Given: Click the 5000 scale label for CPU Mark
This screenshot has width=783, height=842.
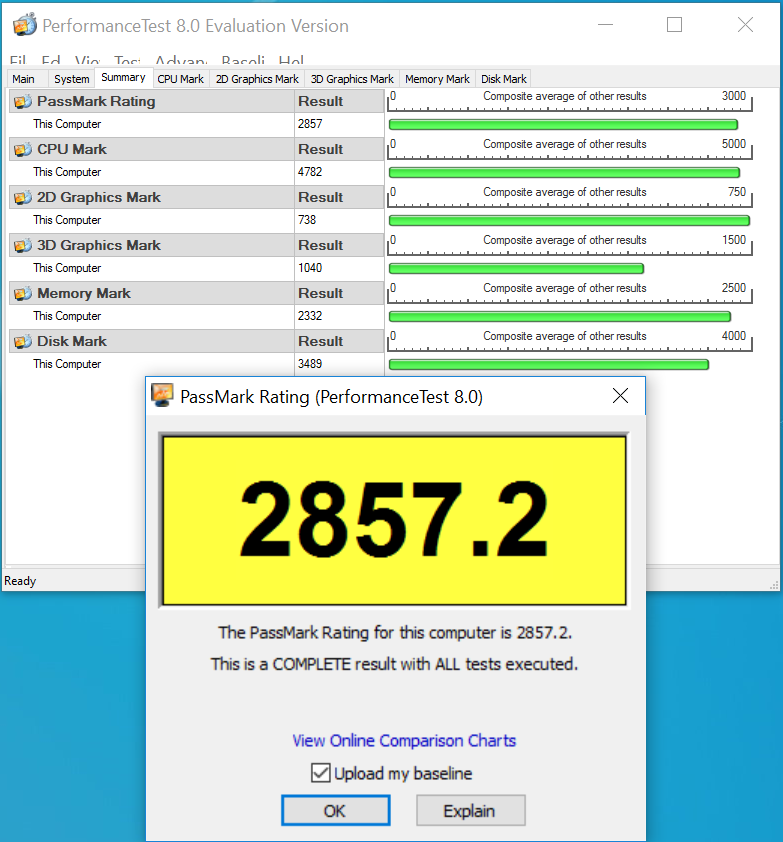Looking at the screenshot, I should point(734,144).
